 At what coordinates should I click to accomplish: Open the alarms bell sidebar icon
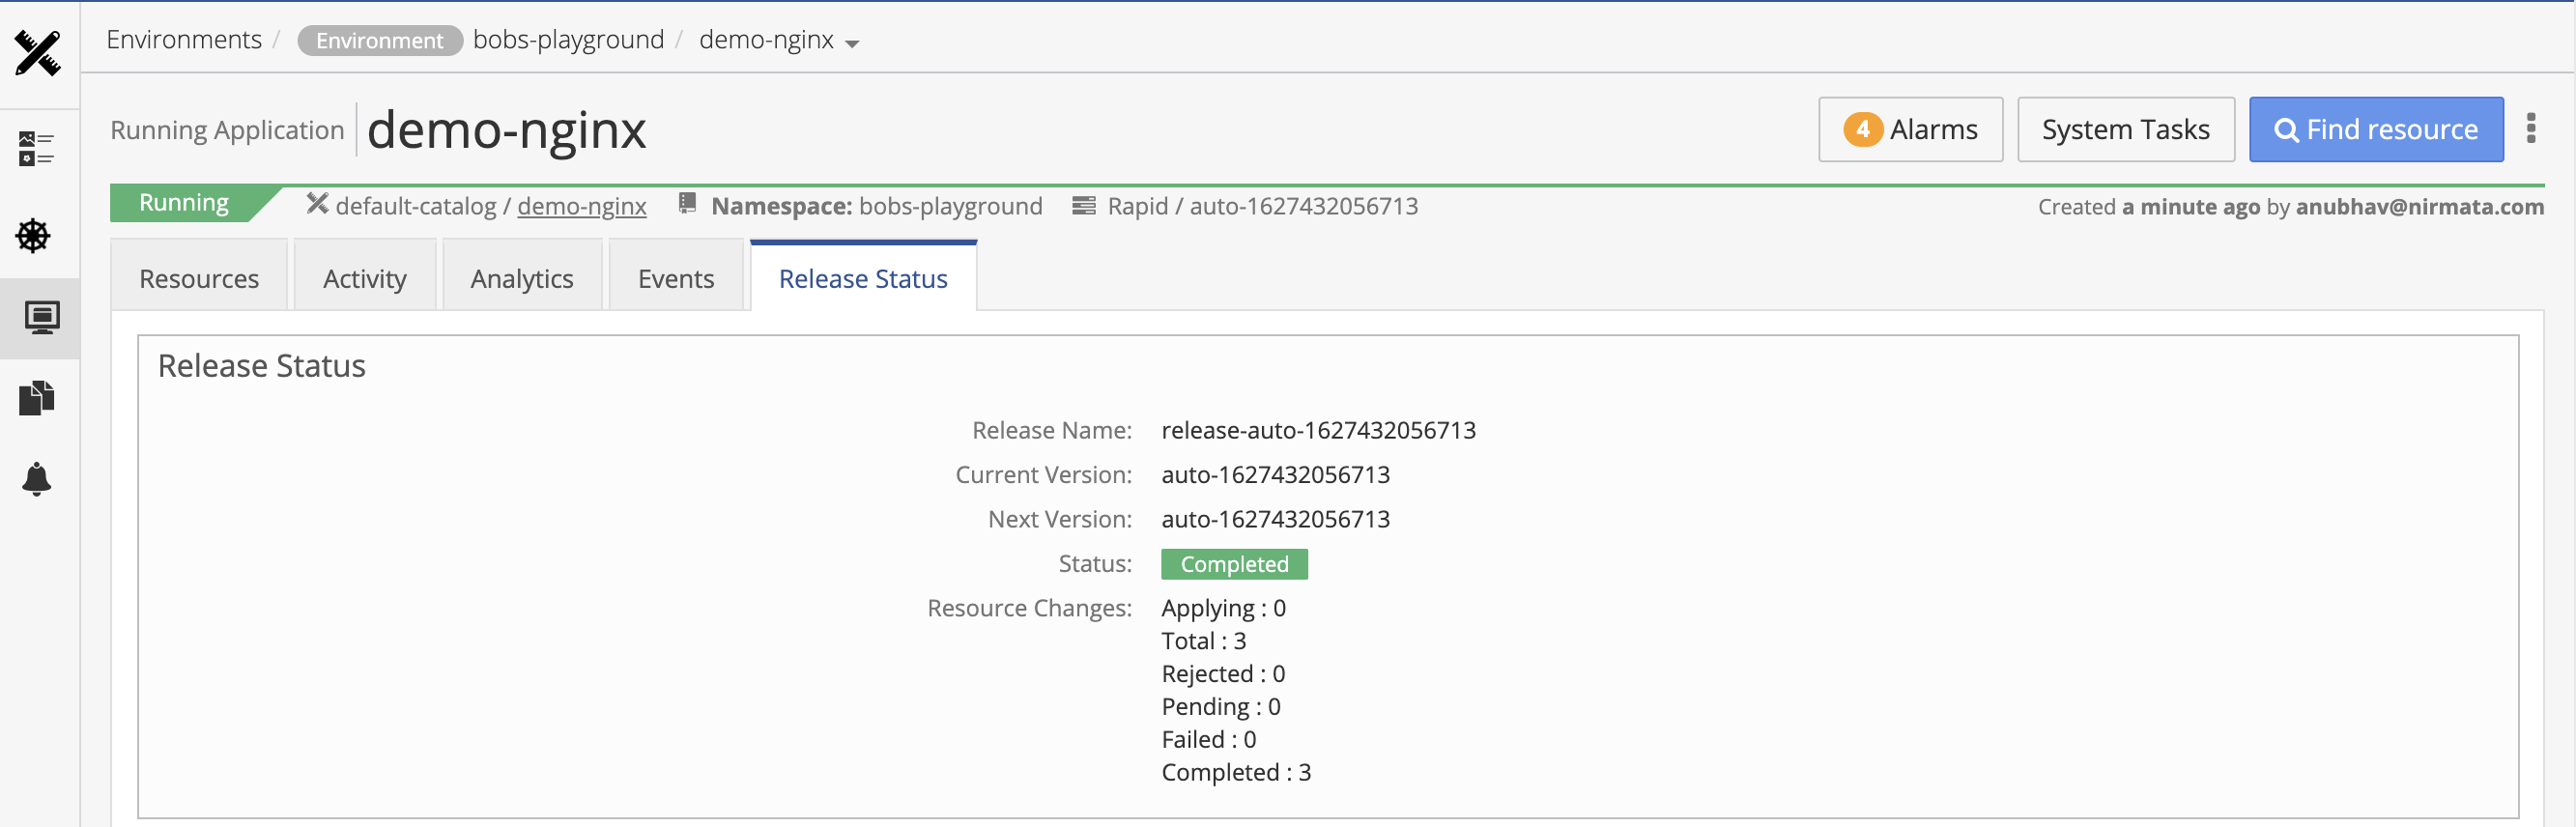pyautogui.click(x=36, y=479)
